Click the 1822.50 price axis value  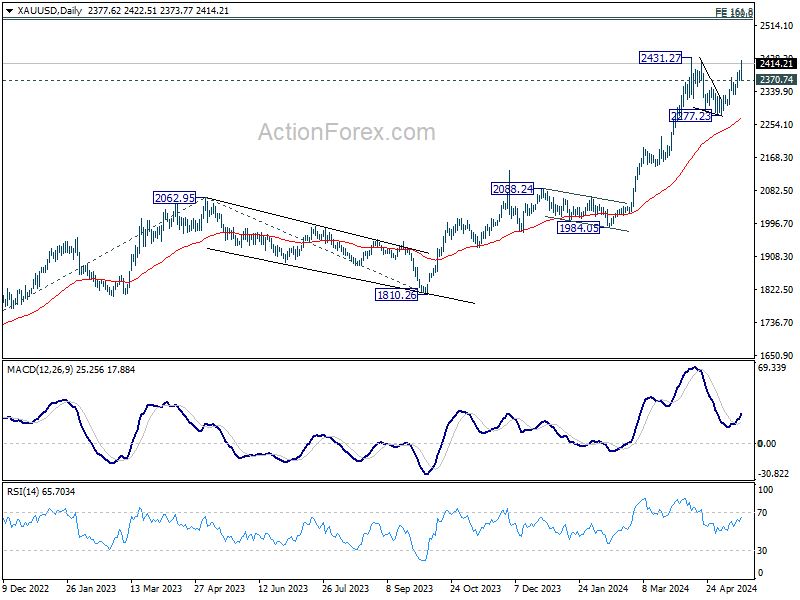pos(776,289)
